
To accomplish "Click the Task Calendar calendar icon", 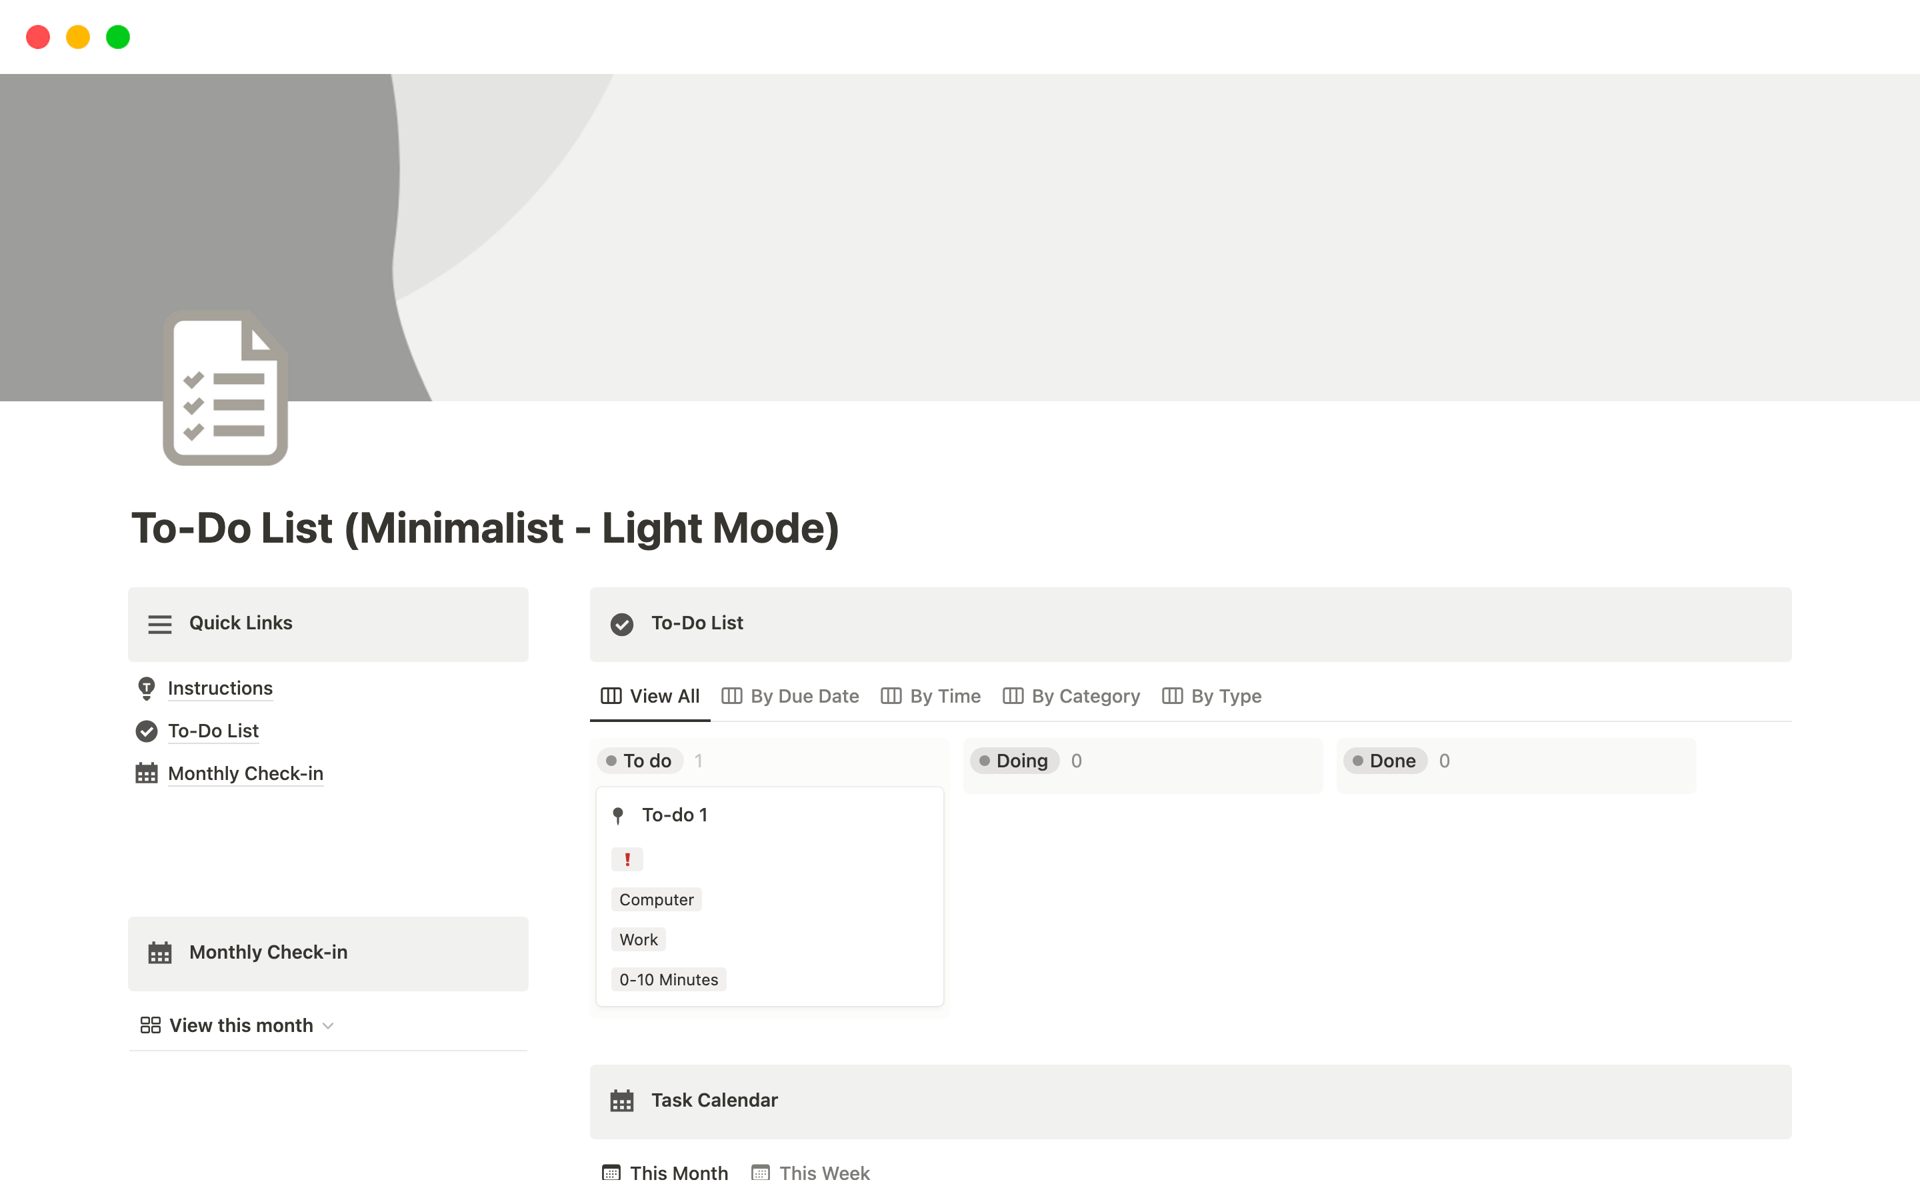I will 622,1100.
